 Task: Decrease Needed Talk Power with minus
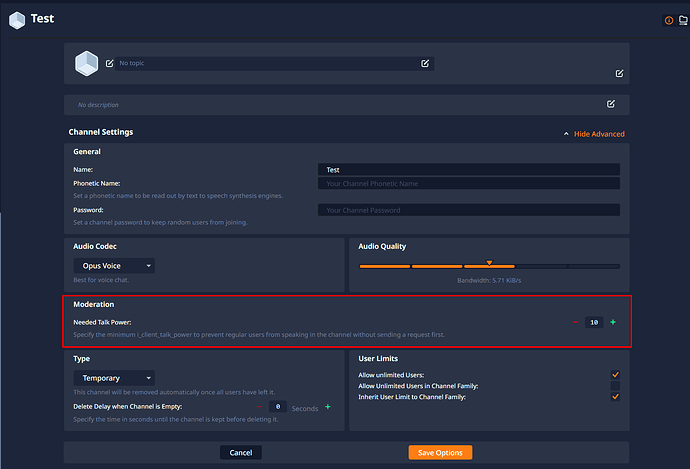(575, 322)
